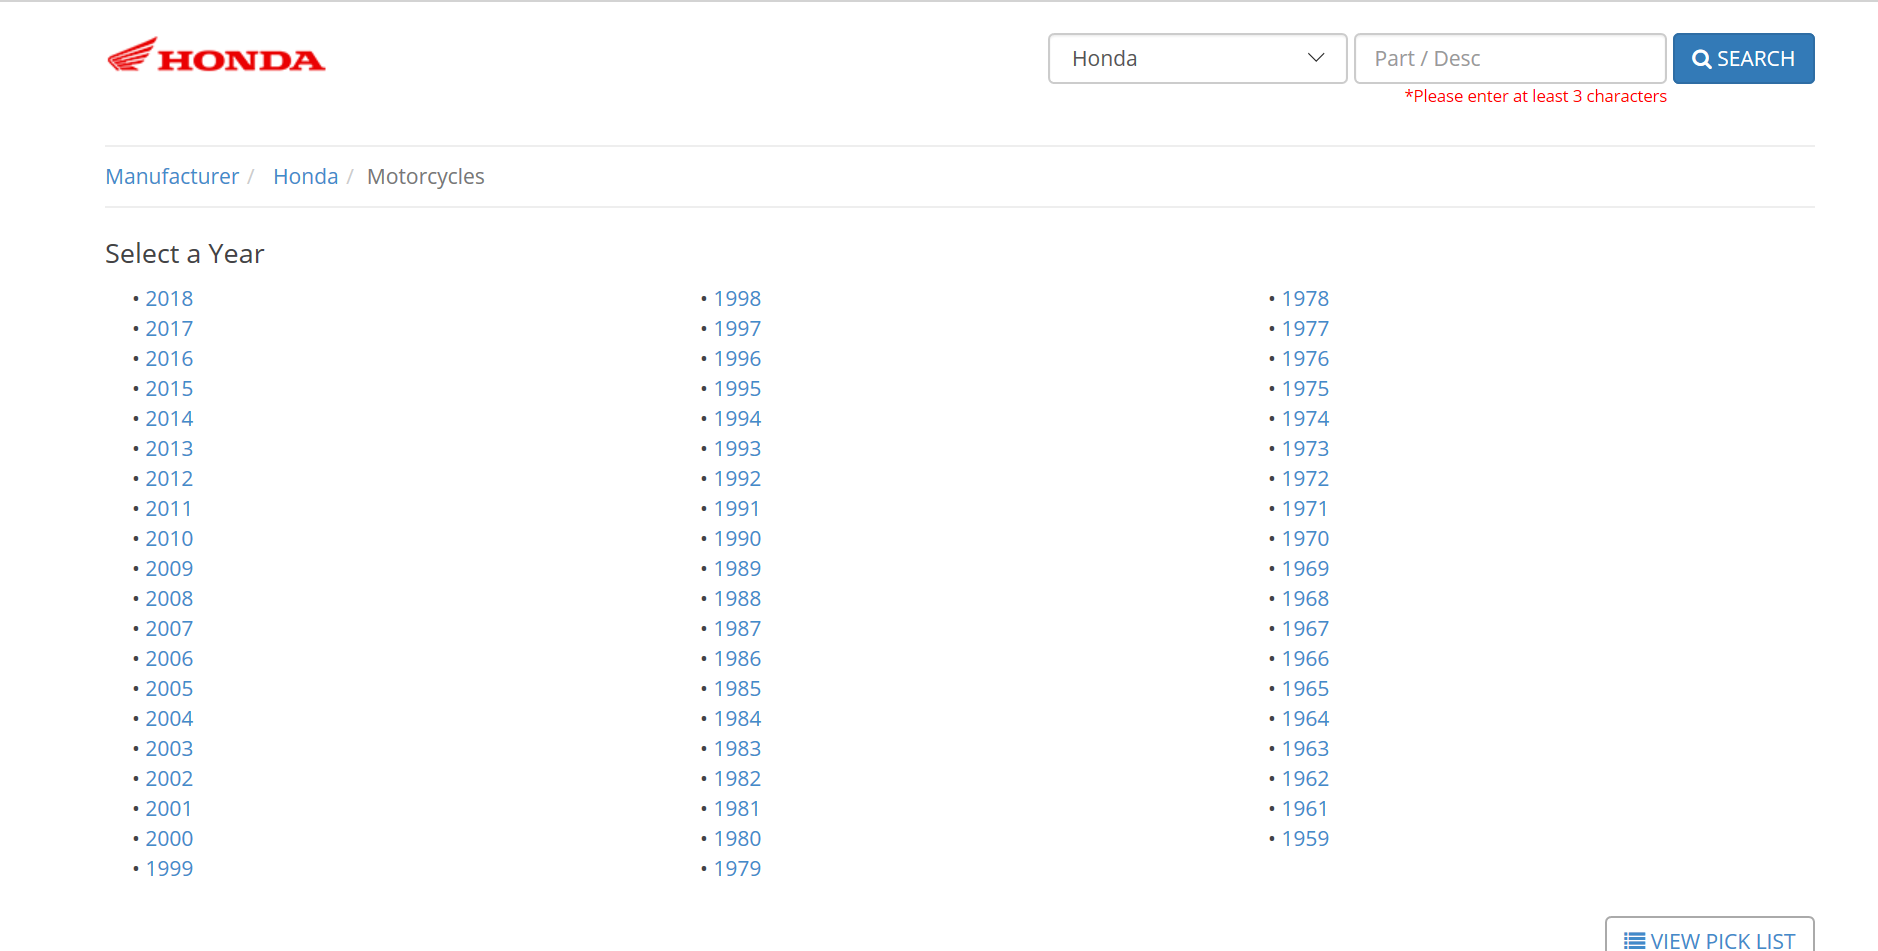Select year 2010
1878x951 pixels.
169,539
